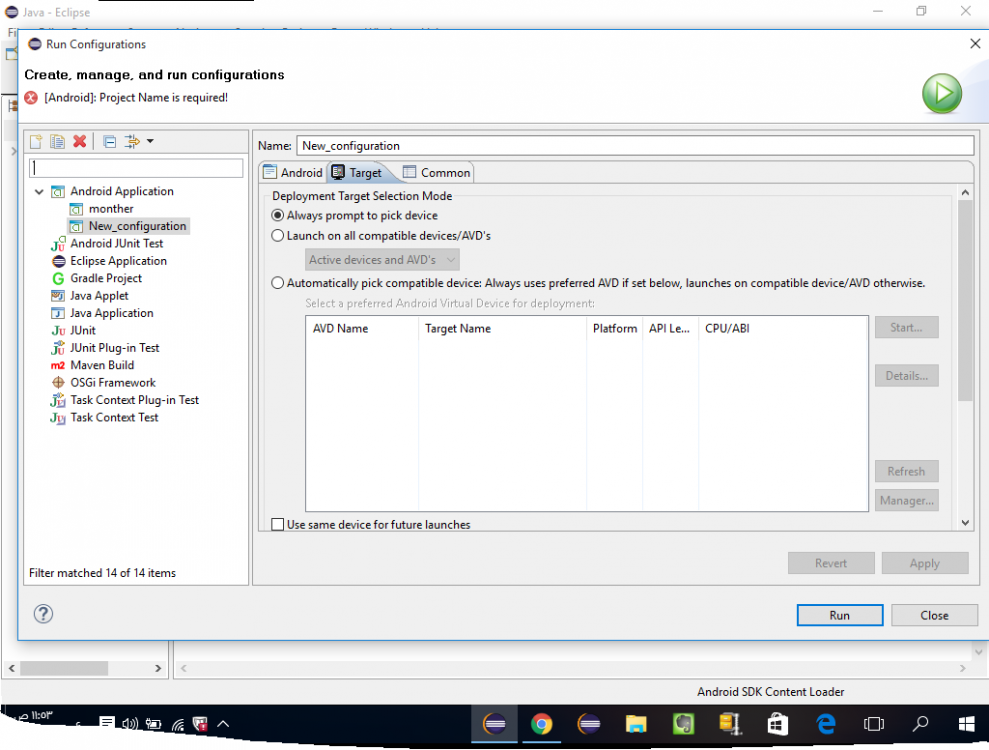The width and height of the screenshot is (989, 750).
Task: Sort by Target Name column header
Action: tap(502, 328)
